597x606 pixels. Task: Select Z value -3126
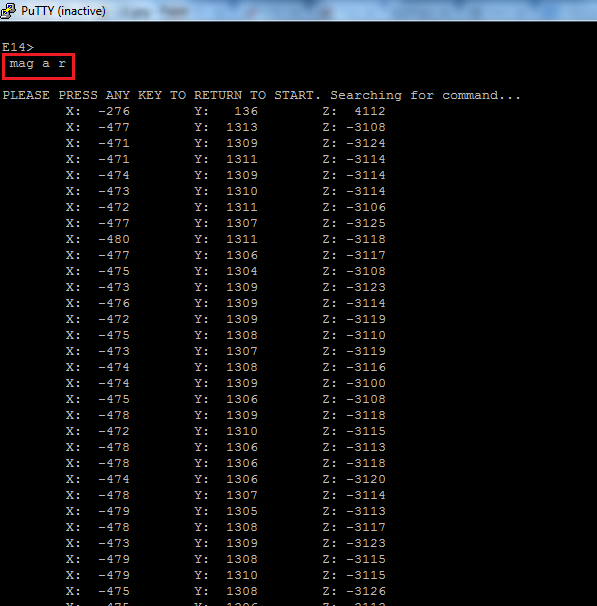click(x=366, y=591)
